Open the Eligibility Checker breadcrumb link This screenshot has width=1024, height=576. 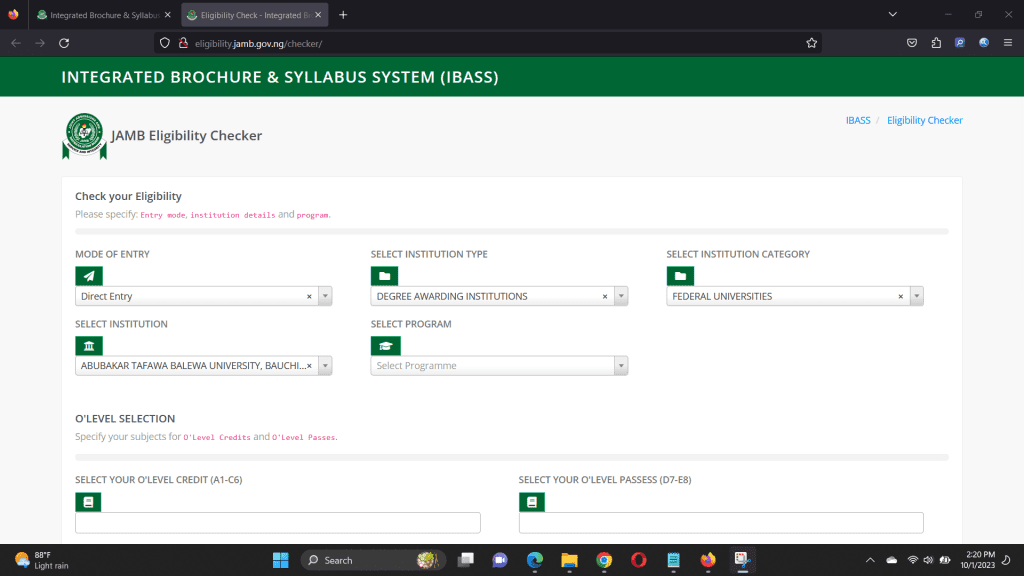[x=924, y=120]
